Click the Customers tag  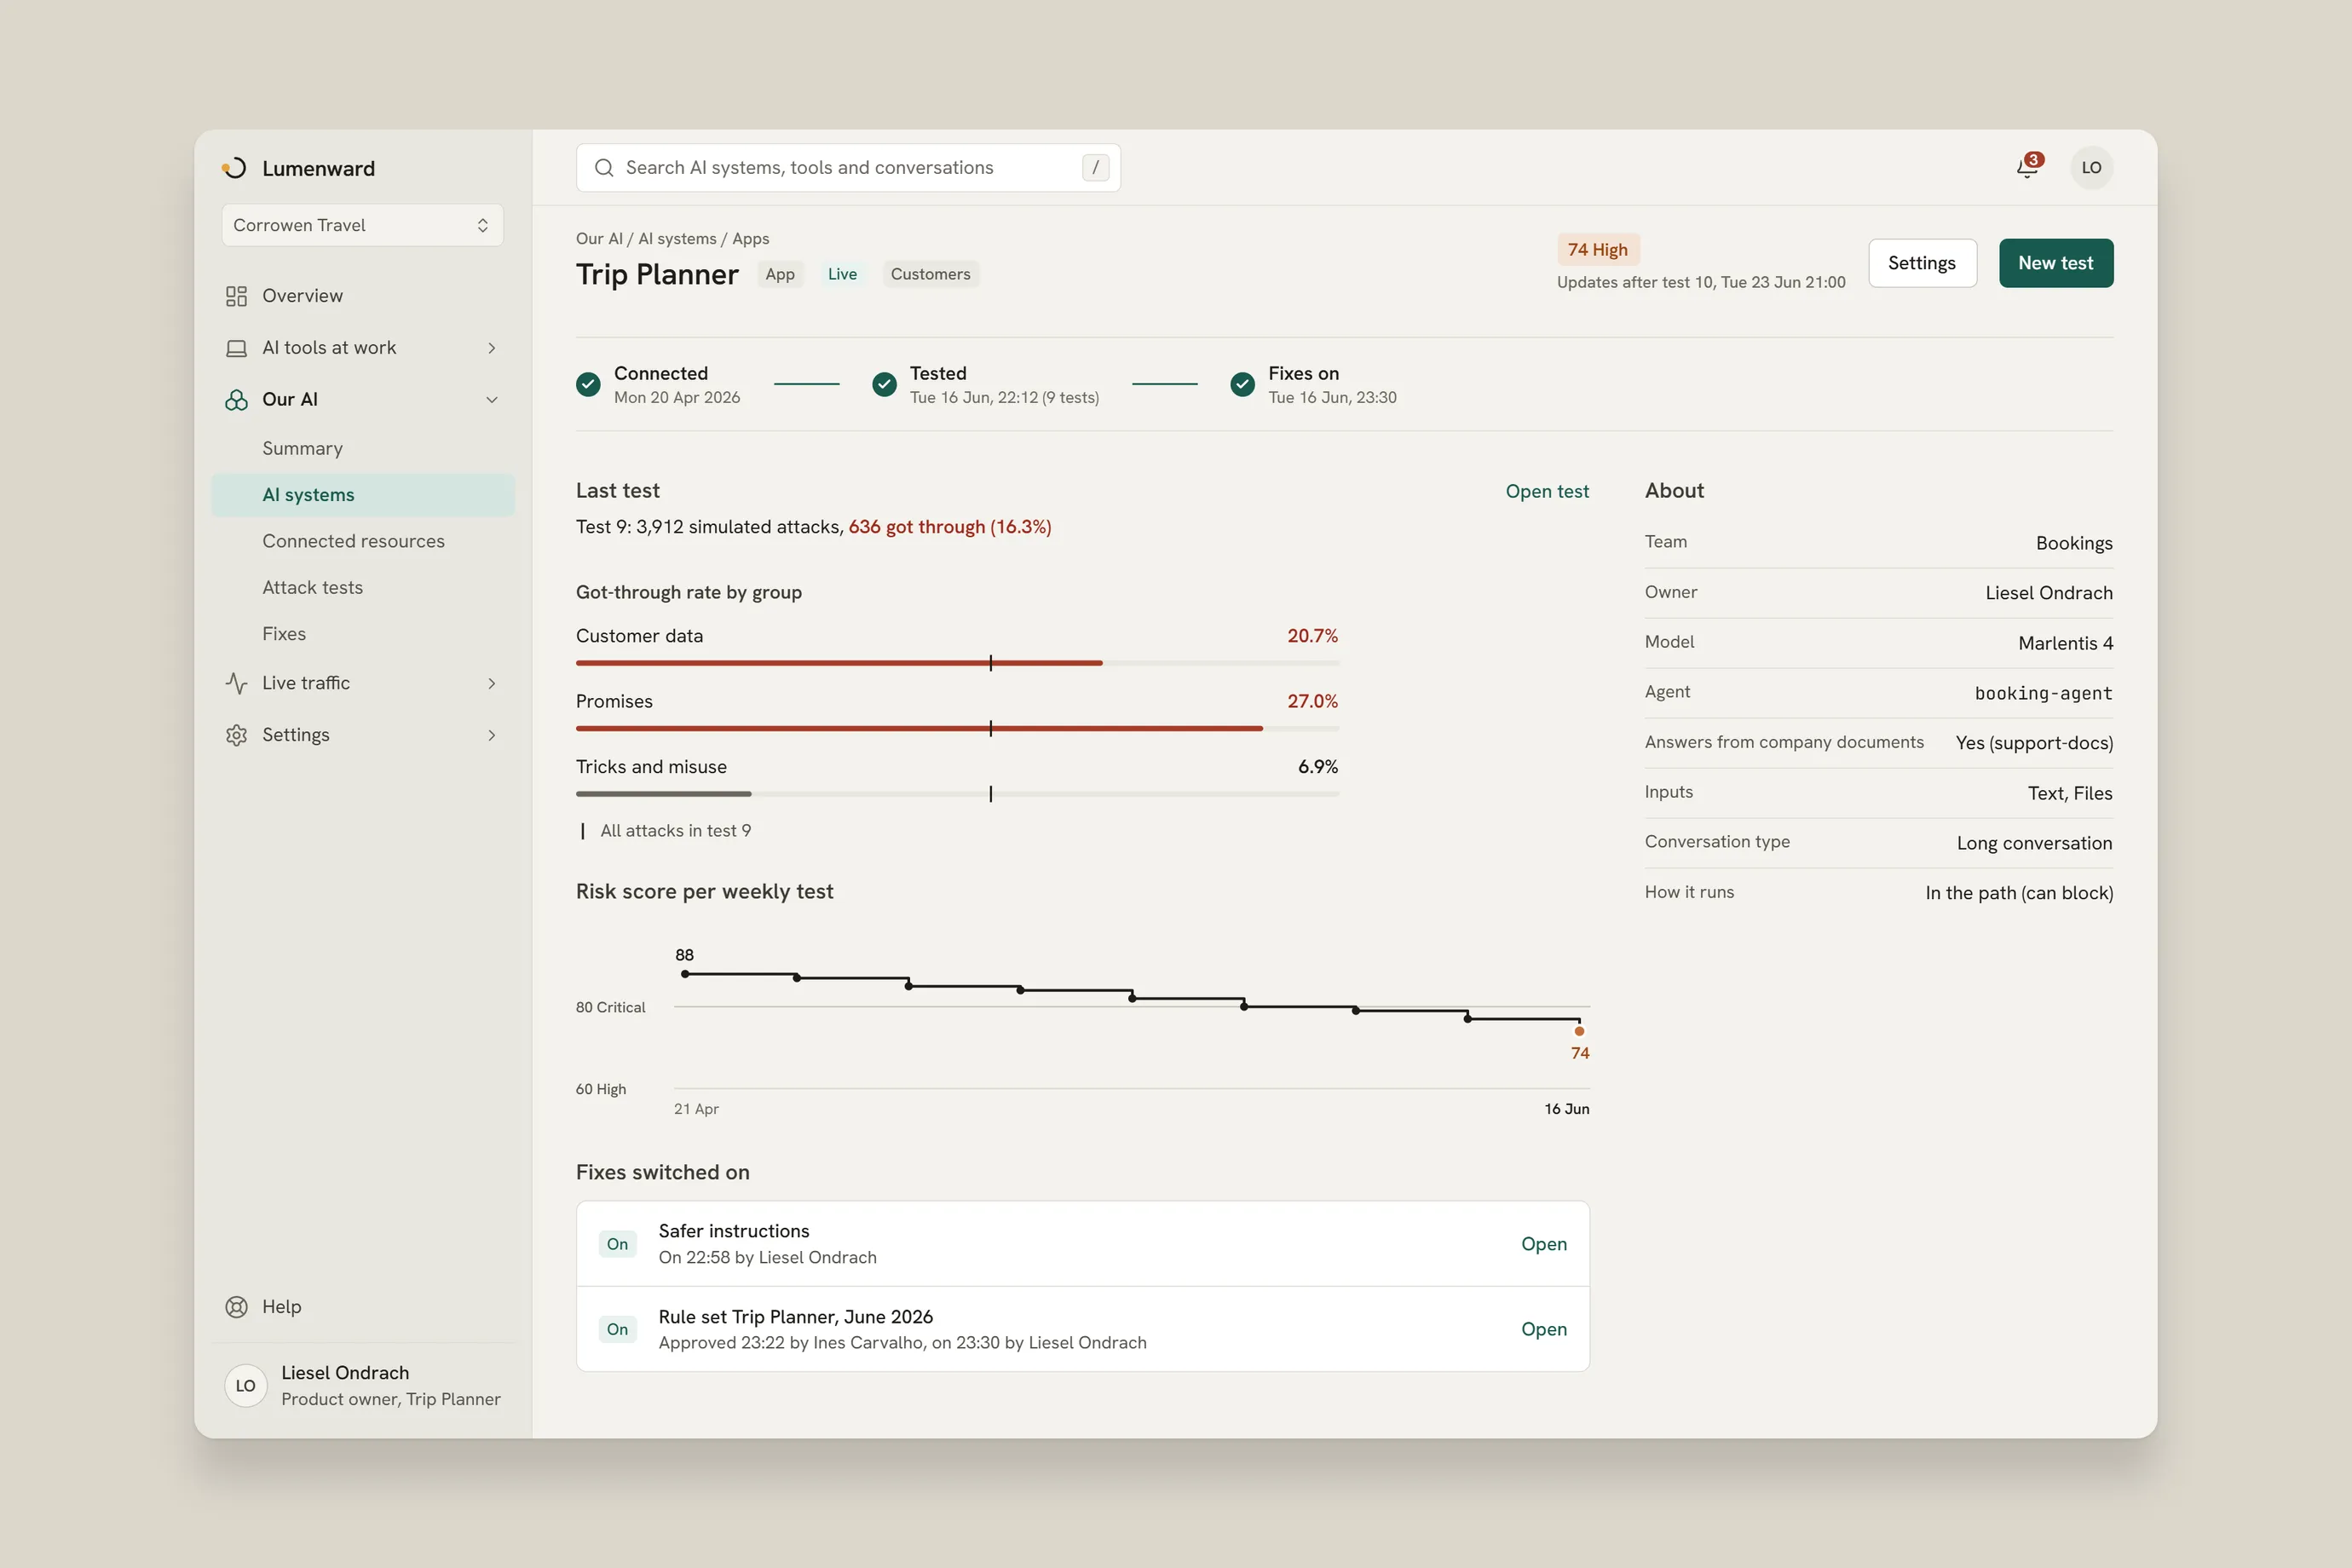pos(930,274)
